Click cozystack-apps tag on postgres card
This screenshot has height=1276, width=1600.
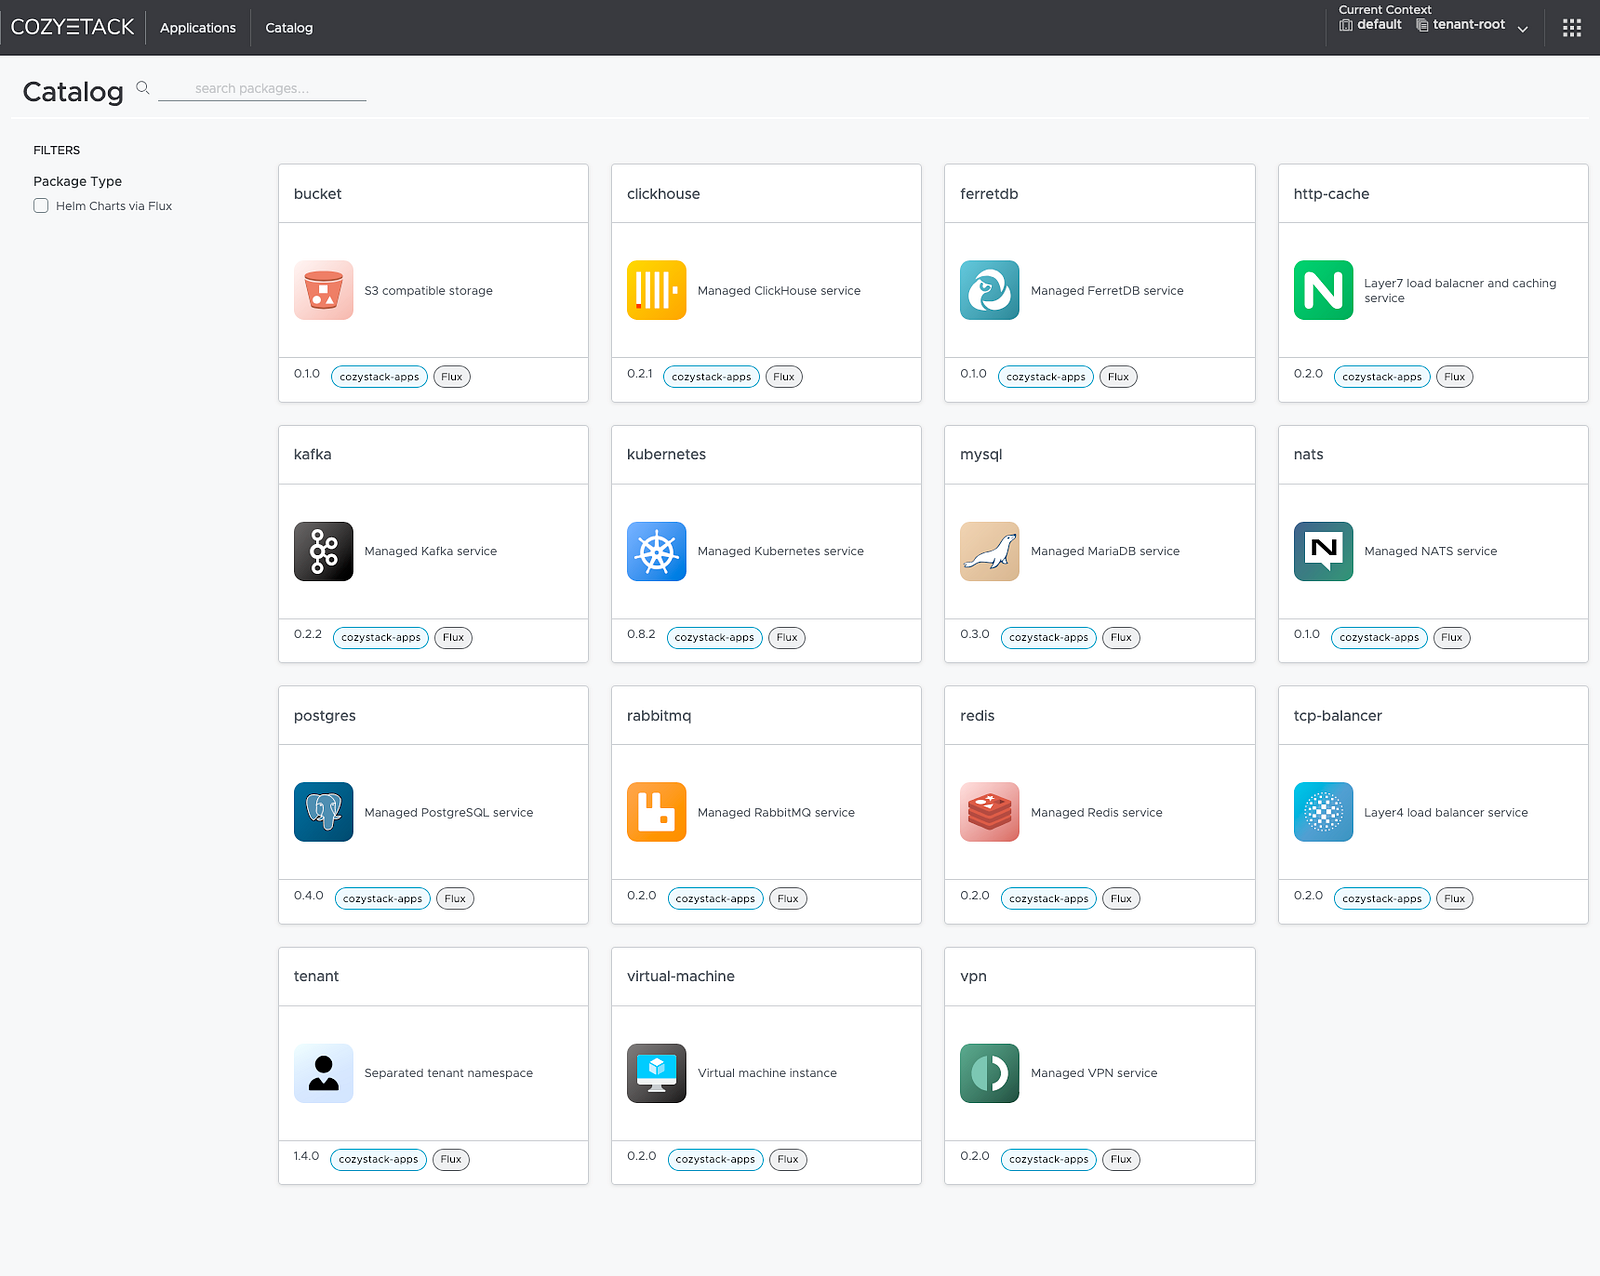[x=382, y=899]
